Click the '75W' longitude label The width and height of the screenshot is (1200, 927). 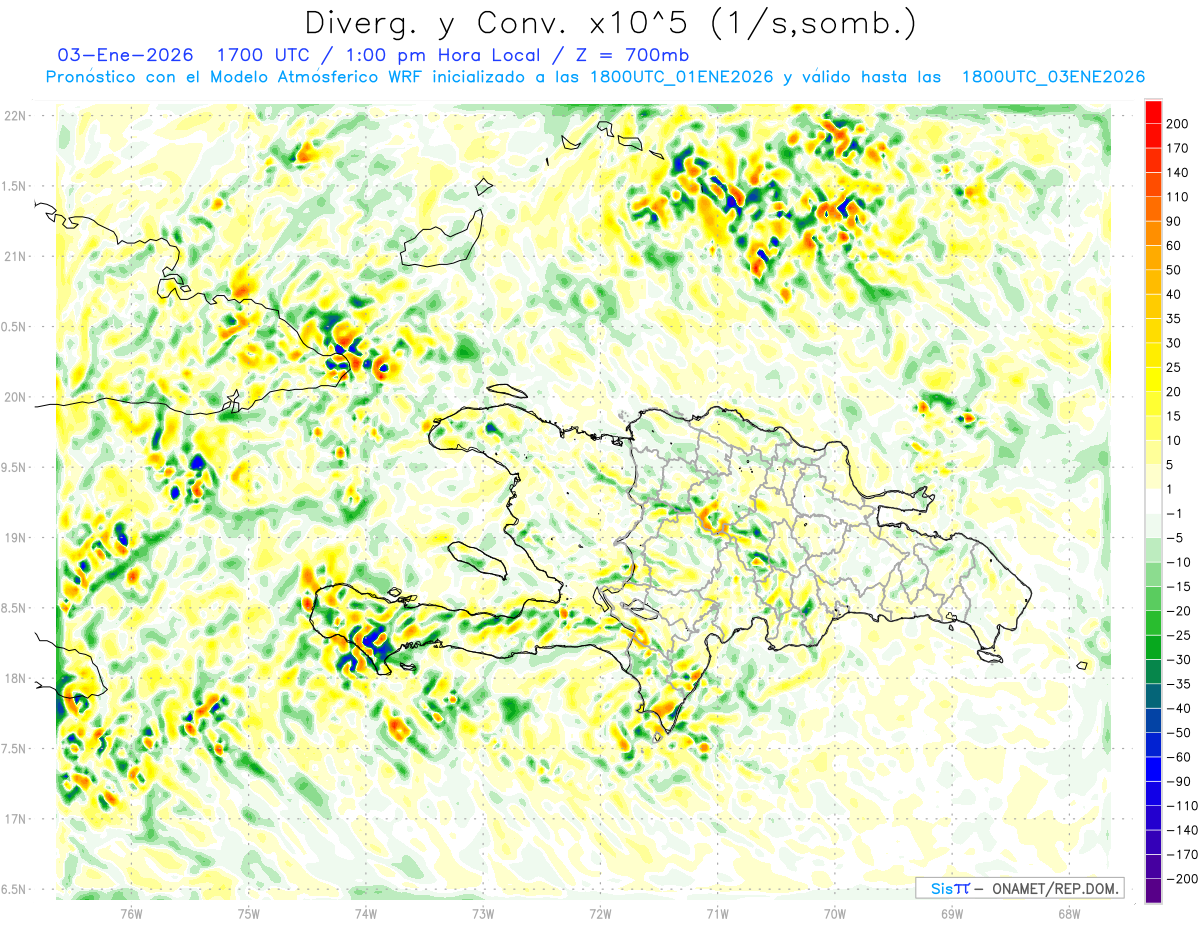click(249, 913)
